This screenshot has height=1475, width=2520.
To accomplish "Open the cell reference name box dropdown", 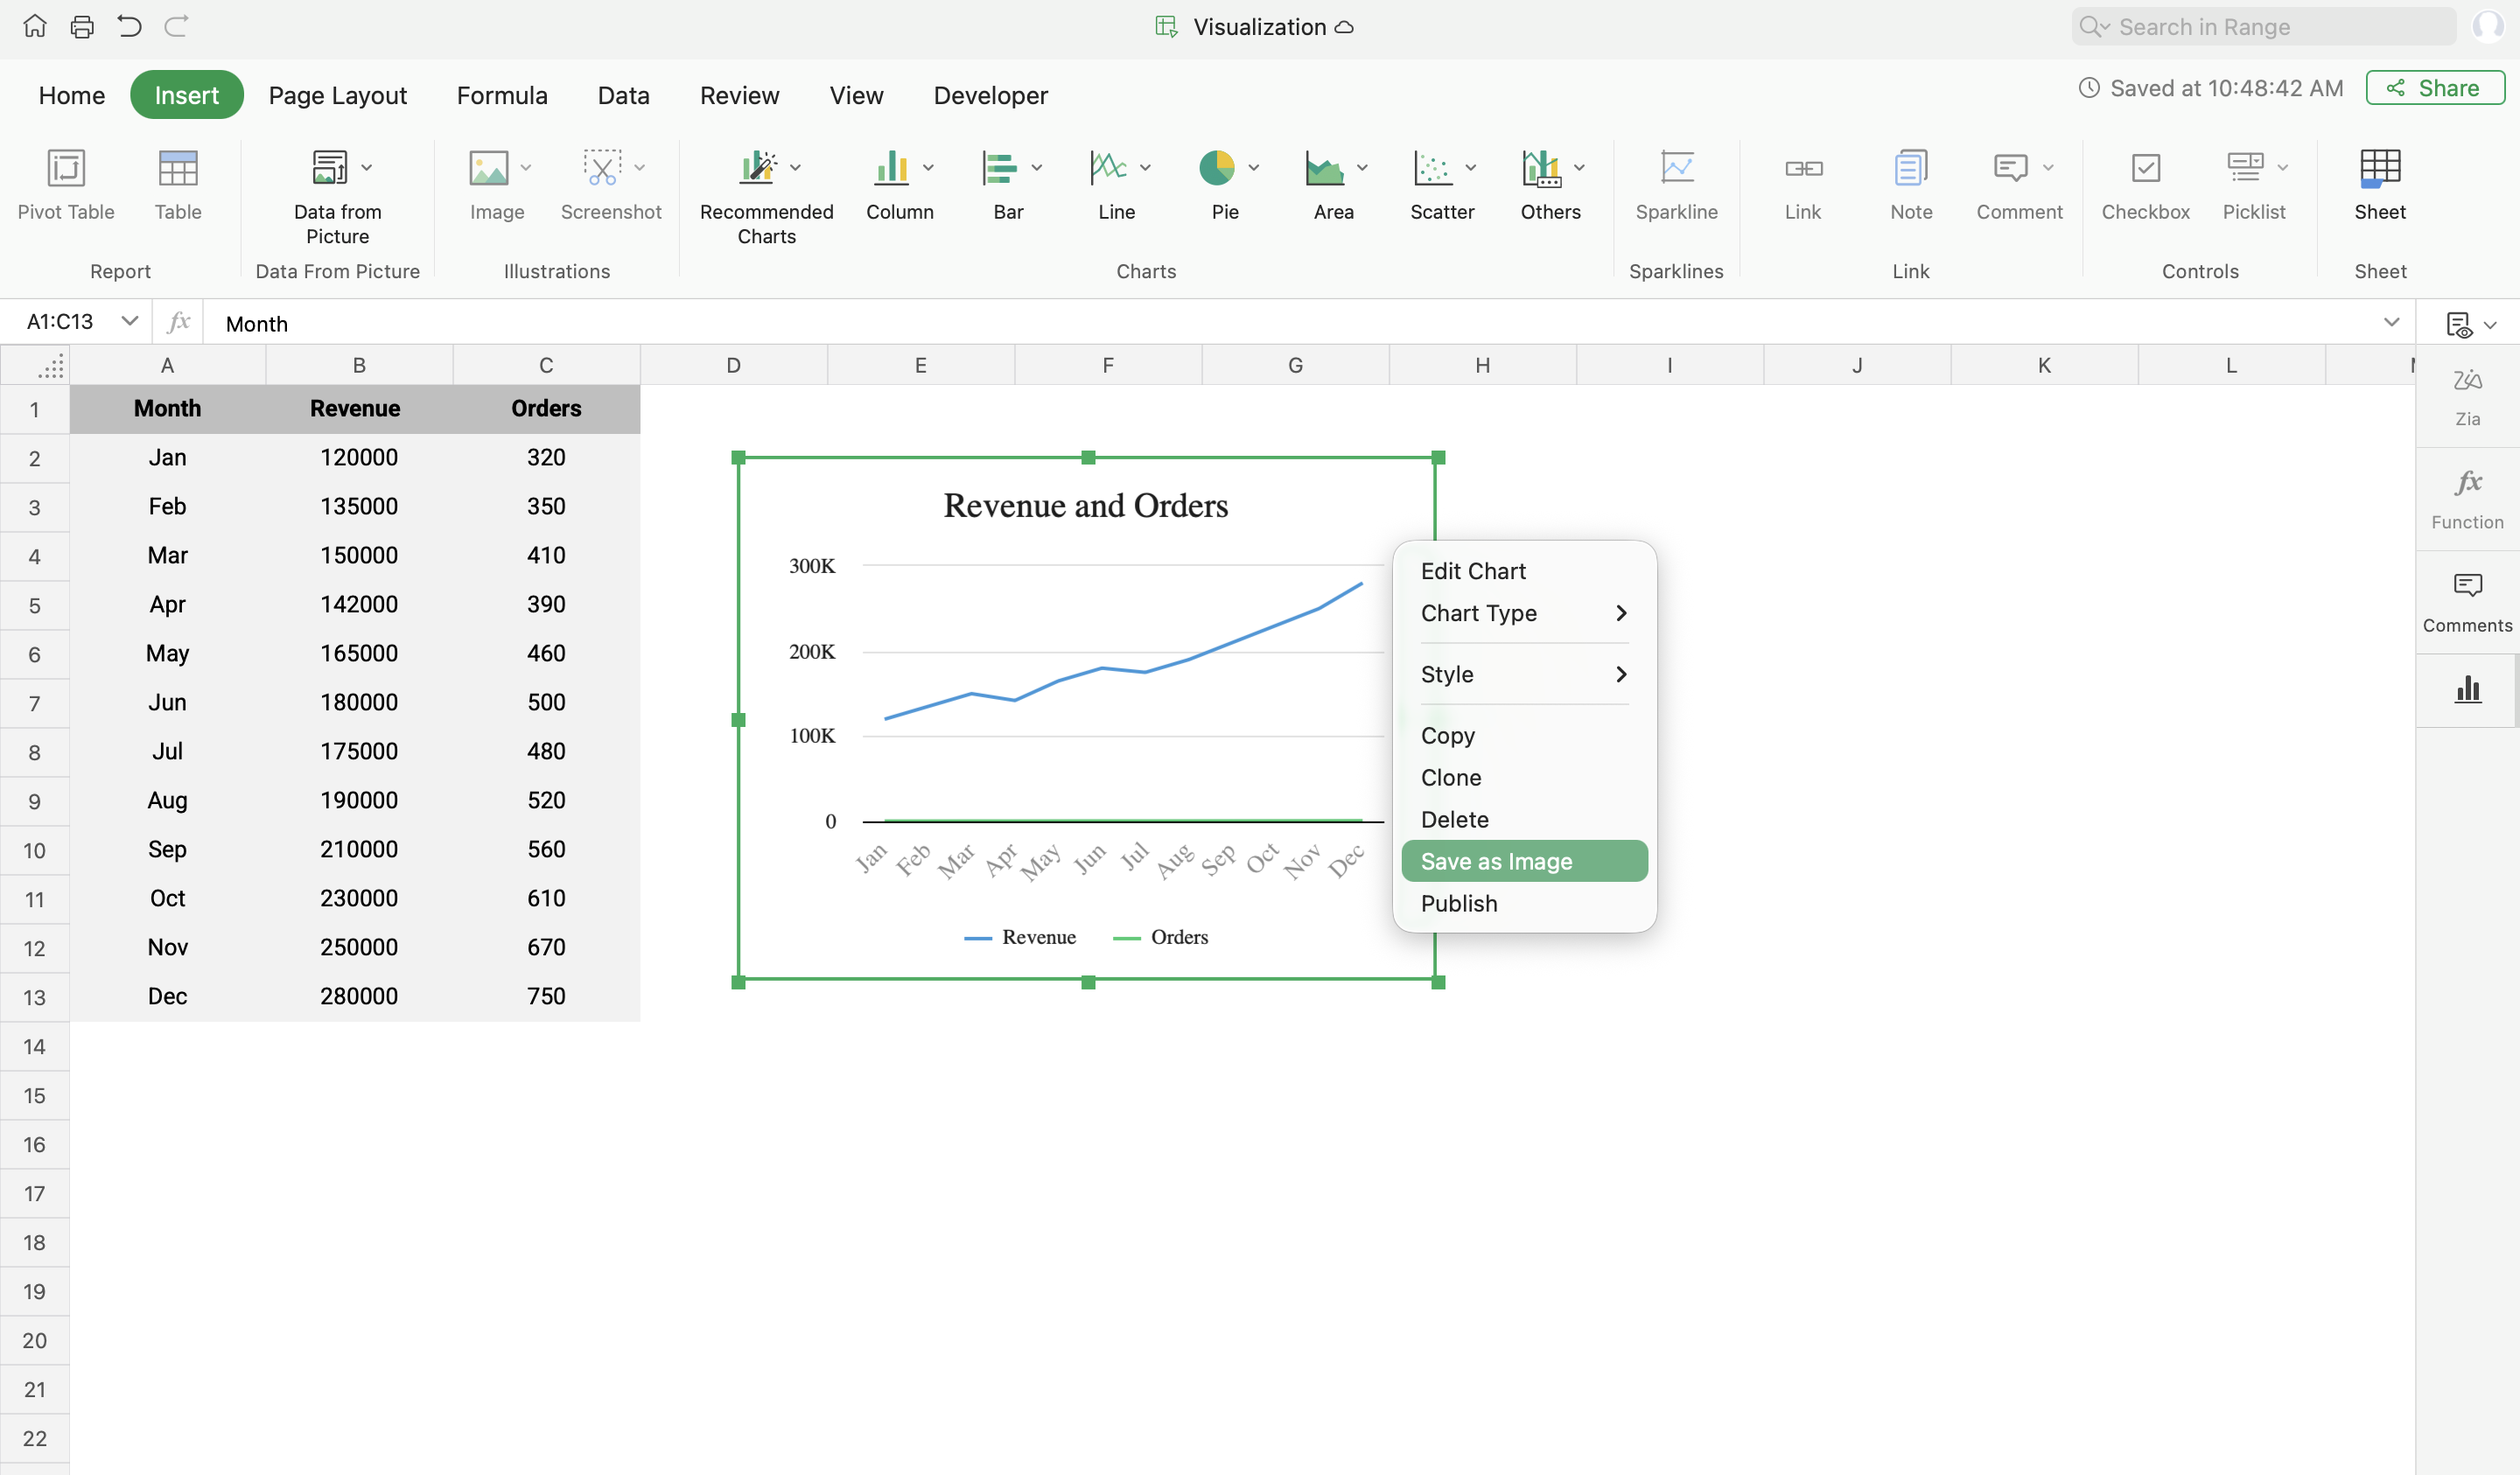I will (x=129, y=321).
